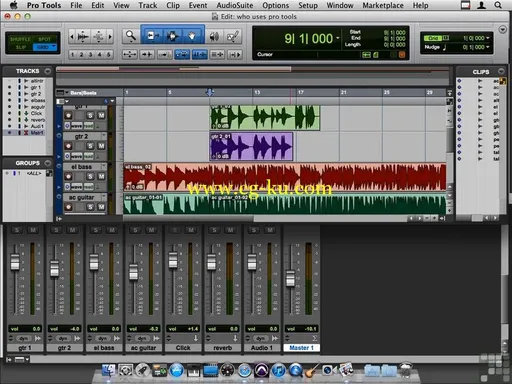This screenshot has width=512, height=384.
Task: Open main counter format dropdown
Action: click(x=338, y=38)
